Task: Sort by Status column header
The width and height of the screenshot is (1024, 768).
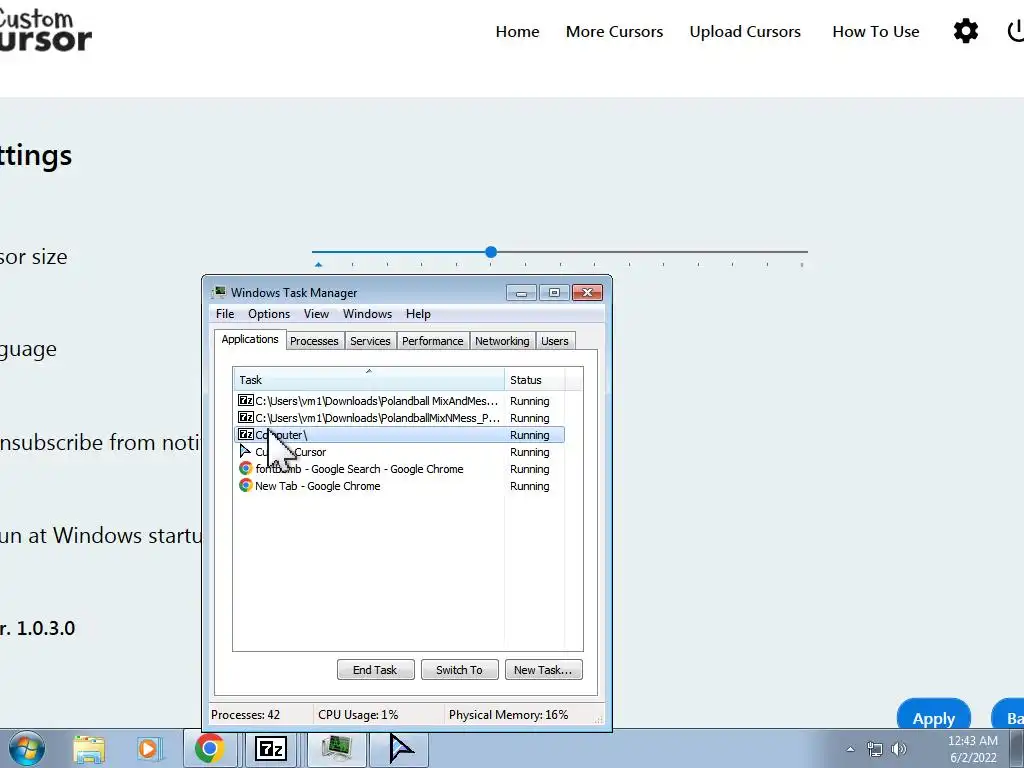Action: pos(534,379)
